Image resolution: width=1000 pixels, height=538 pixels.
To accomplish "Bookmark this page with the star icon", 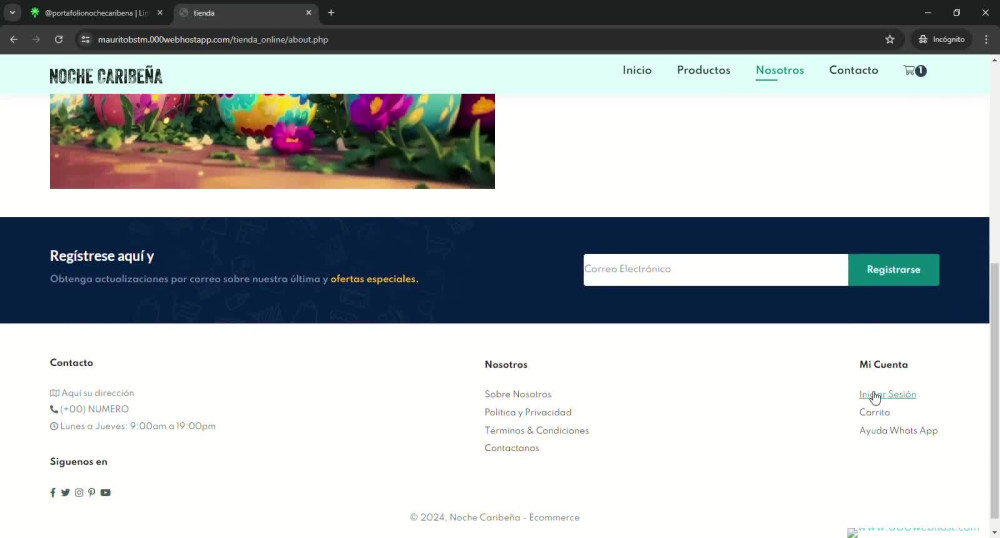I will click(x=890, y=40).
